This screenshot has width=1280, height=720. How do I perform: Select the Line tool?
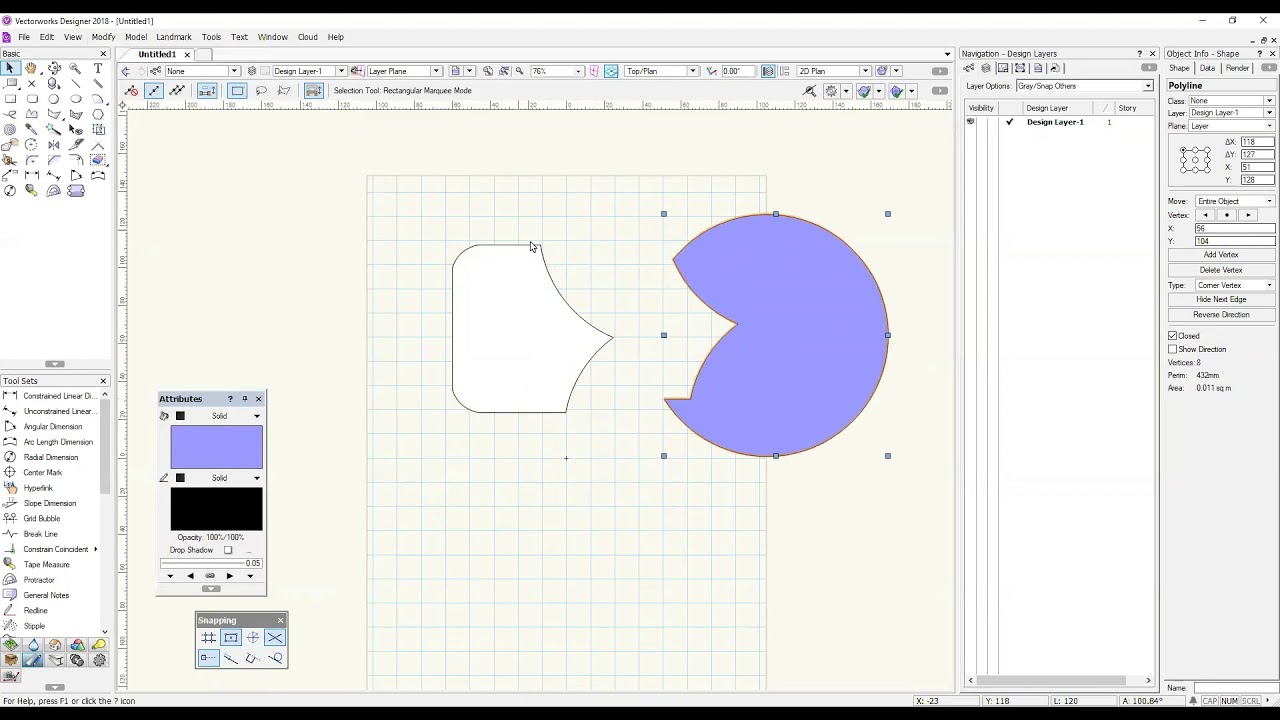pos(76,84)
